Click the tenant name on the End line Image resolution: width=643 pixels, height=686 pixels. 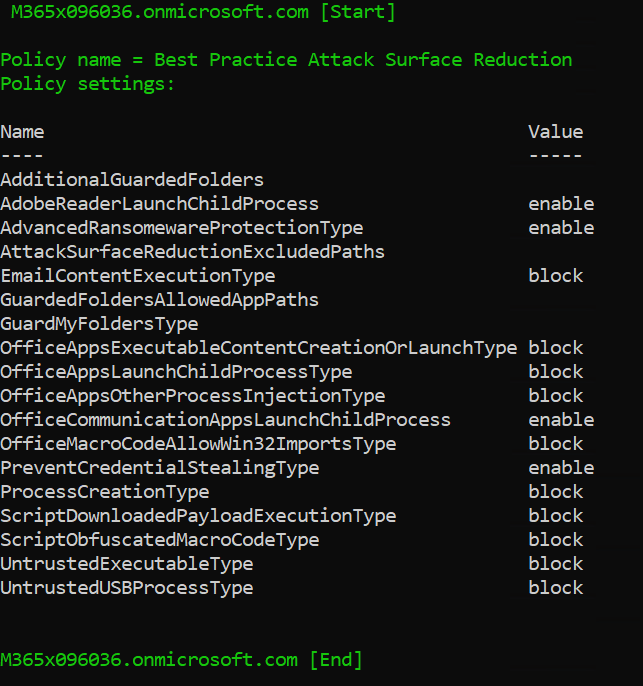[148, 660]
